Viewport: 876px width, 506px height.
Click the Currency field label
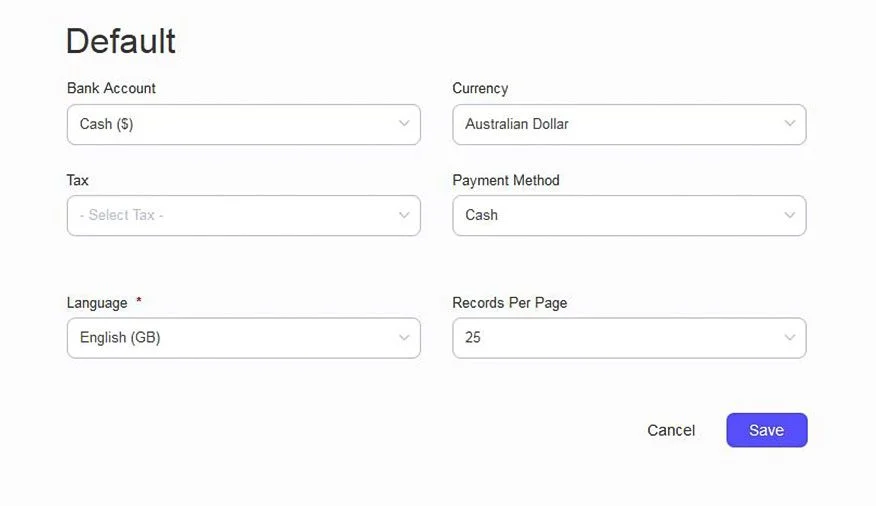pos(480,88)
